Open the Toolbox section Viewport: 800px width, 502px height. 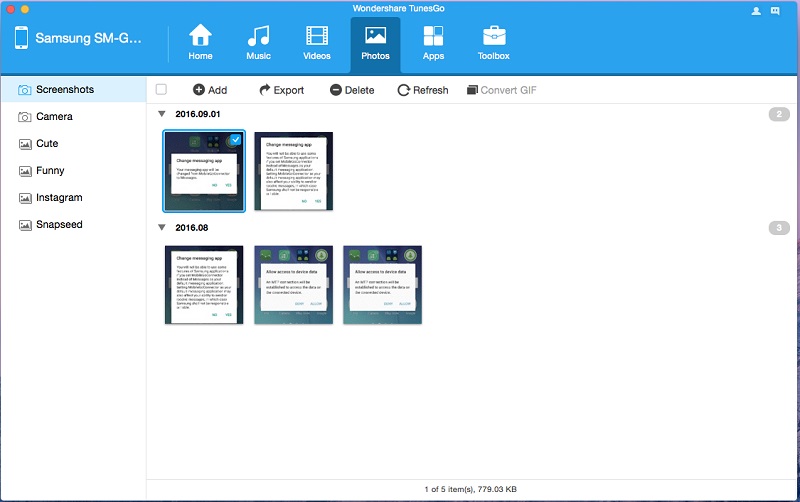click(493, 36)
